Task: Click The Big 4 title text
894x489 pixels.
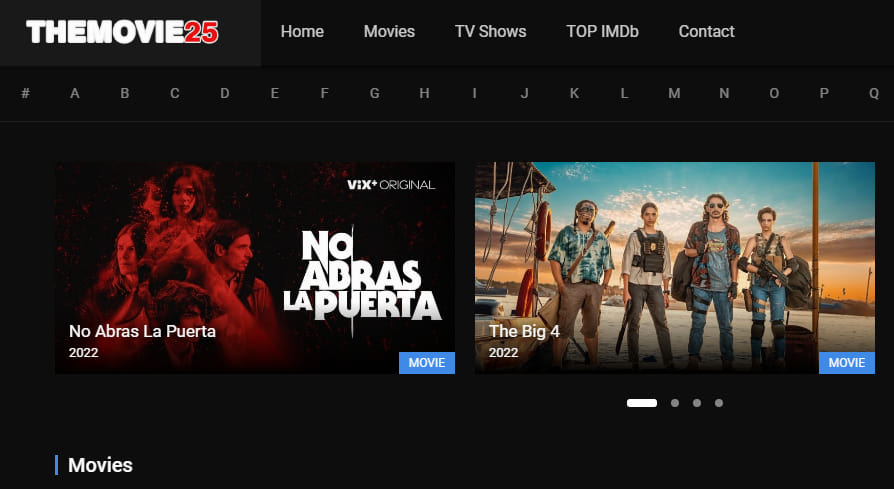Action: pos(525,331)
